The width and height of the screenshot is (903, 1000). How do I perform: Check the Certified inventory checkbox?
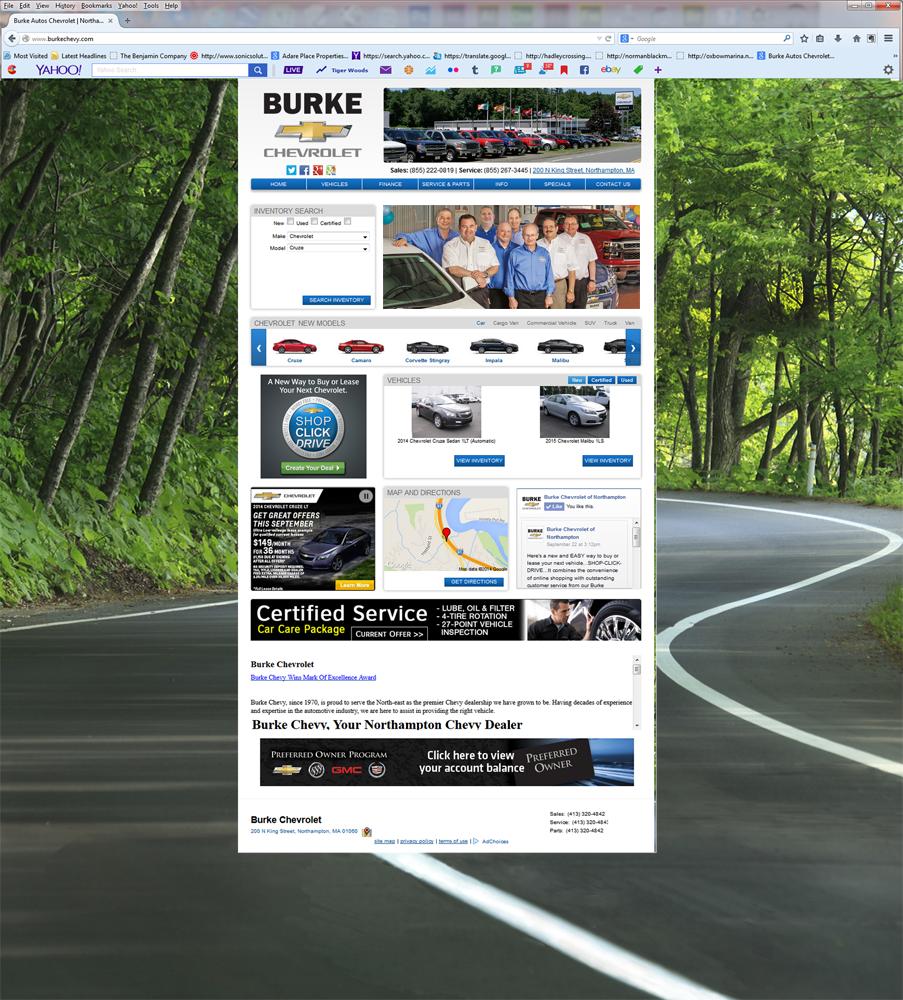(348, 221)
